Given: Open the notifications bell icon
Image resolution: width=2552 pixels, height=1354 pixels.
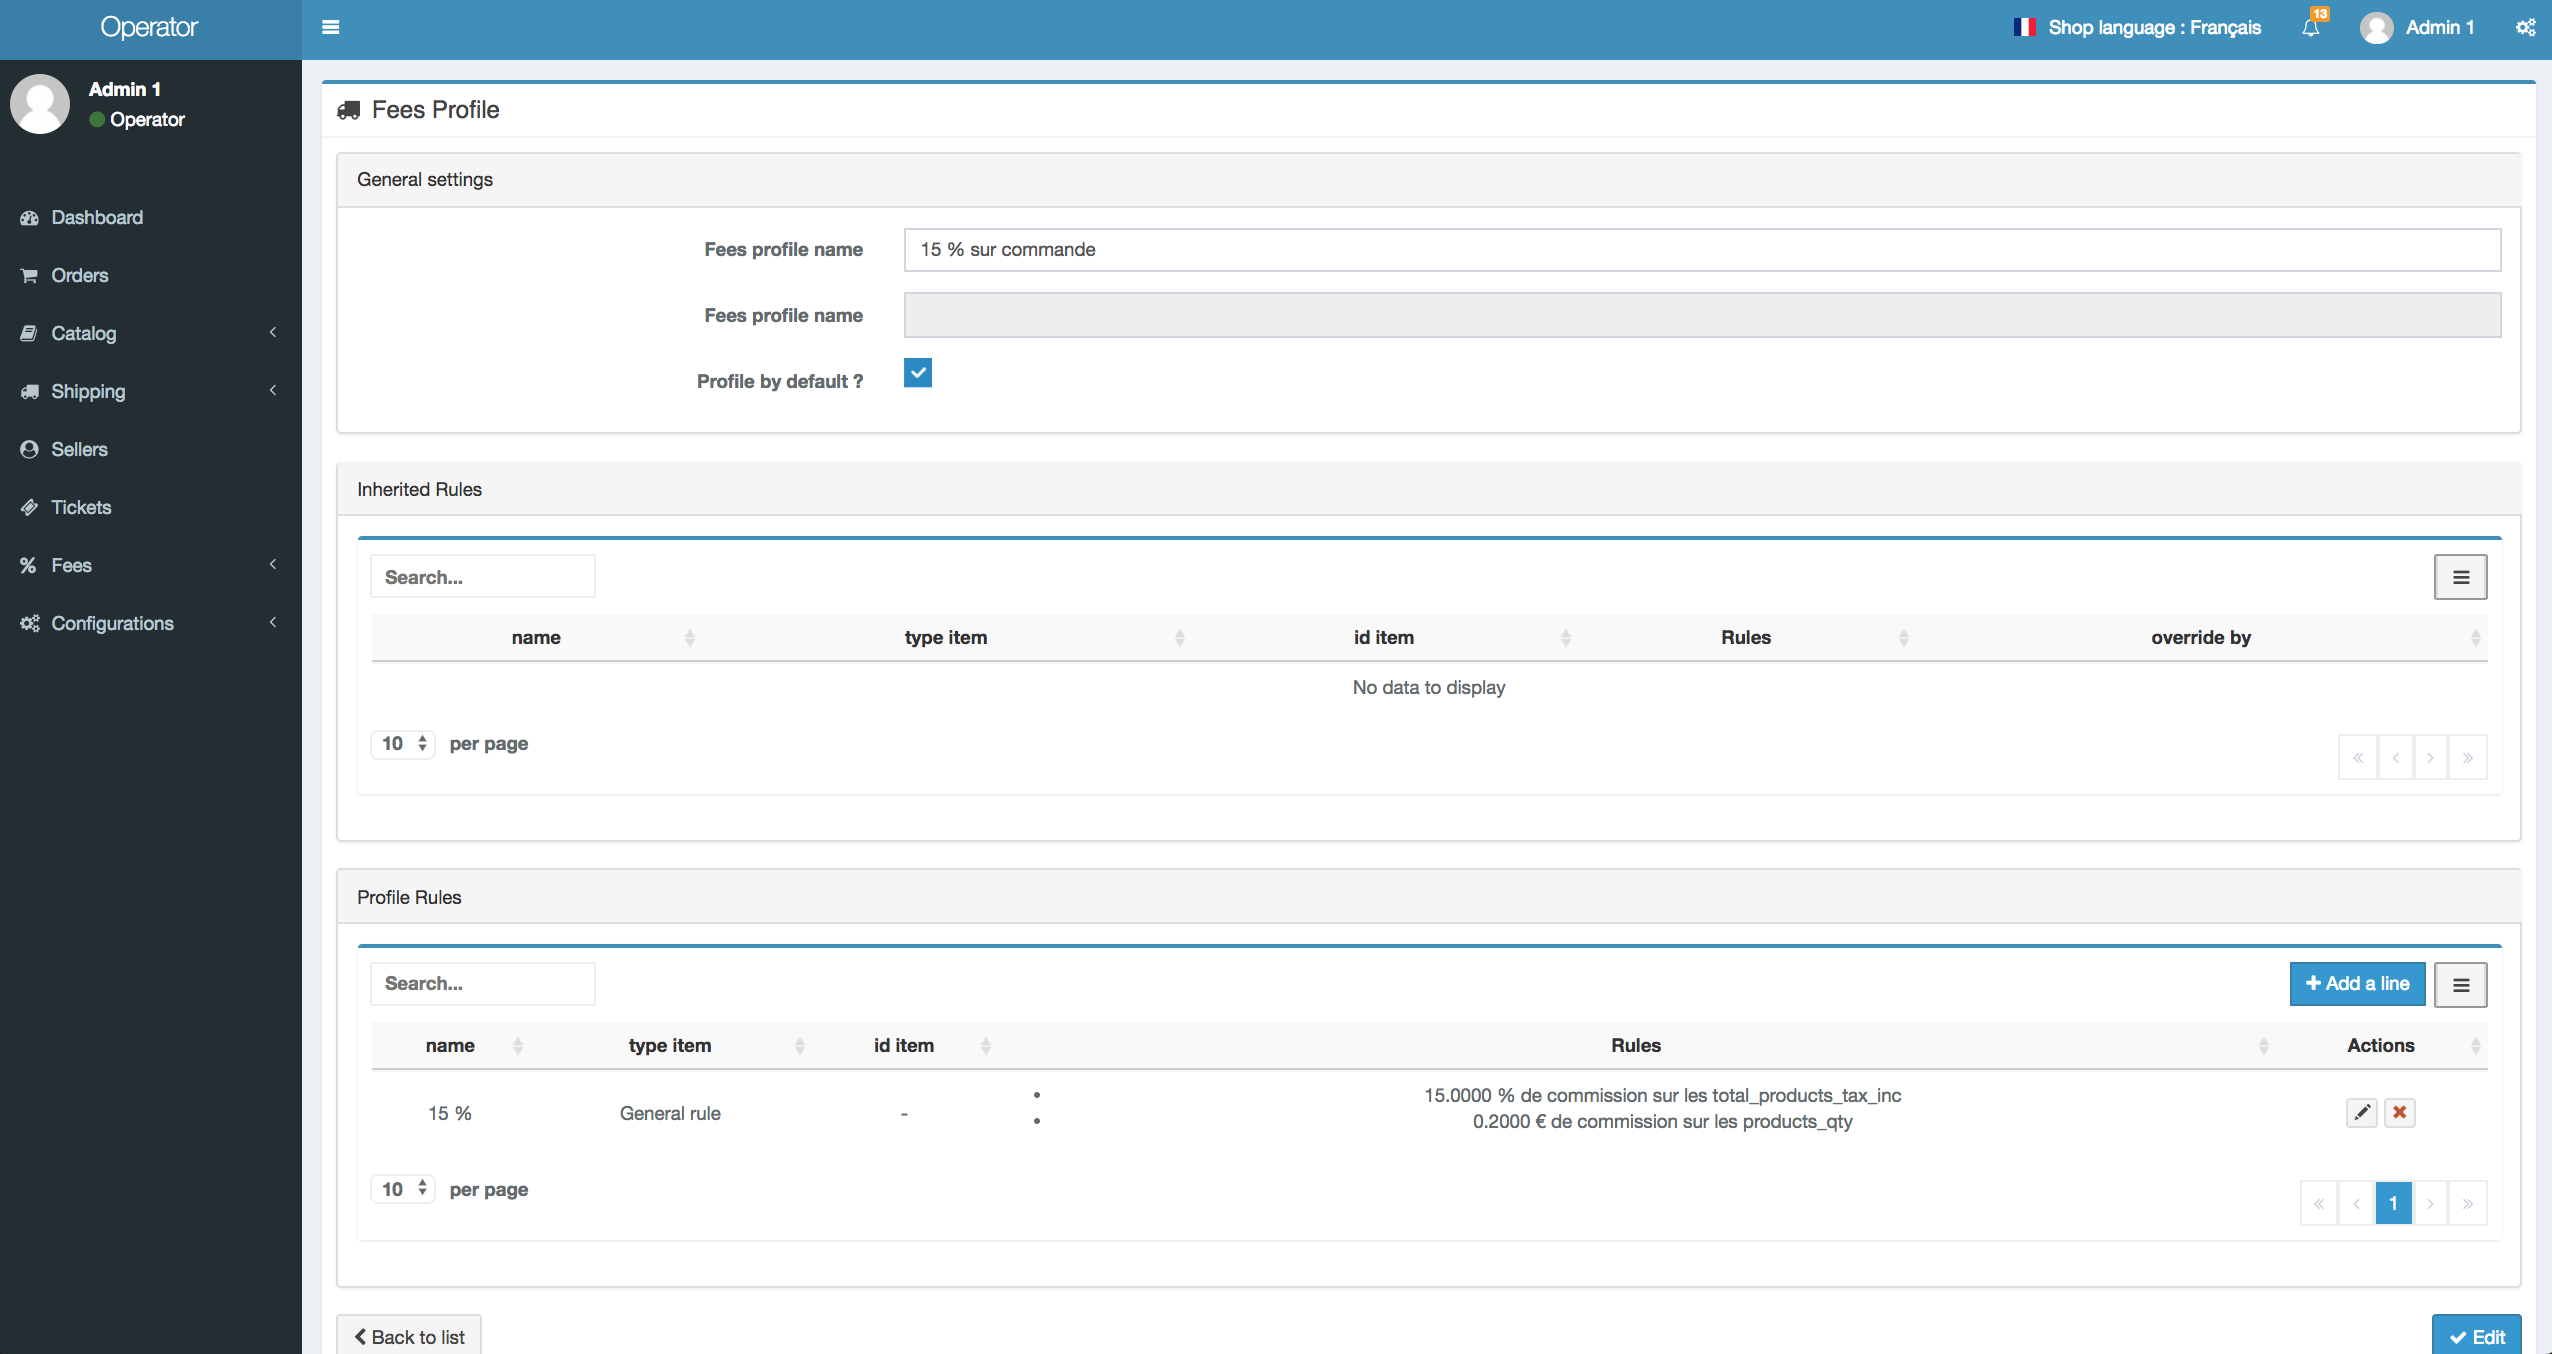Looking at the screenshot, I should coord(2310,27).
